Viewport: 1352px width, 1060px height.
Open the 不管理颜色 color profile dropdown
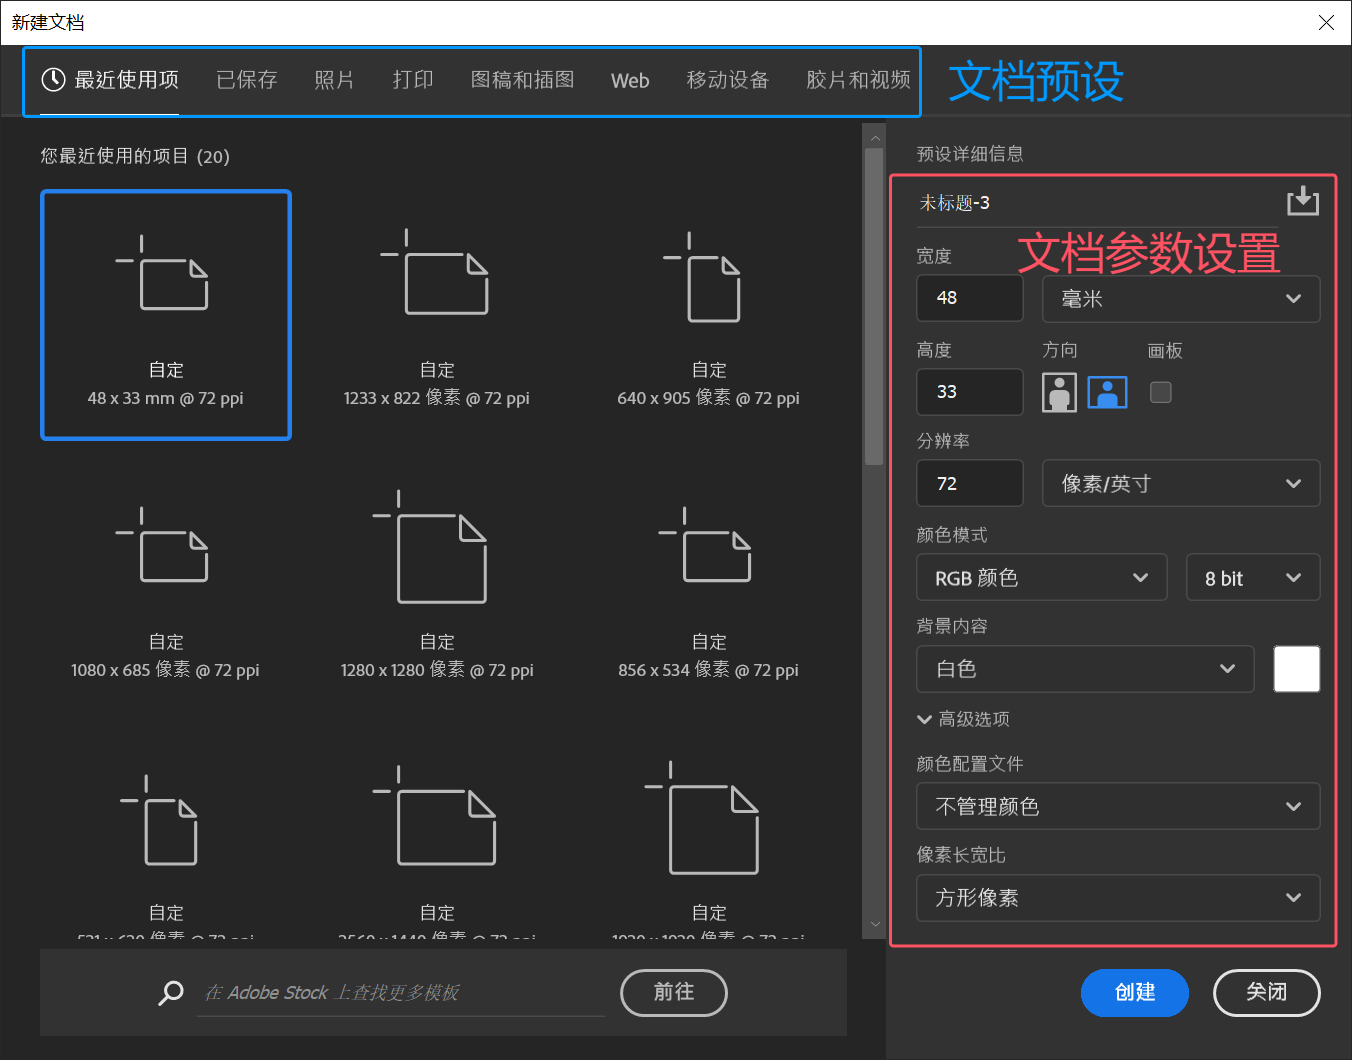point(1118,807)
